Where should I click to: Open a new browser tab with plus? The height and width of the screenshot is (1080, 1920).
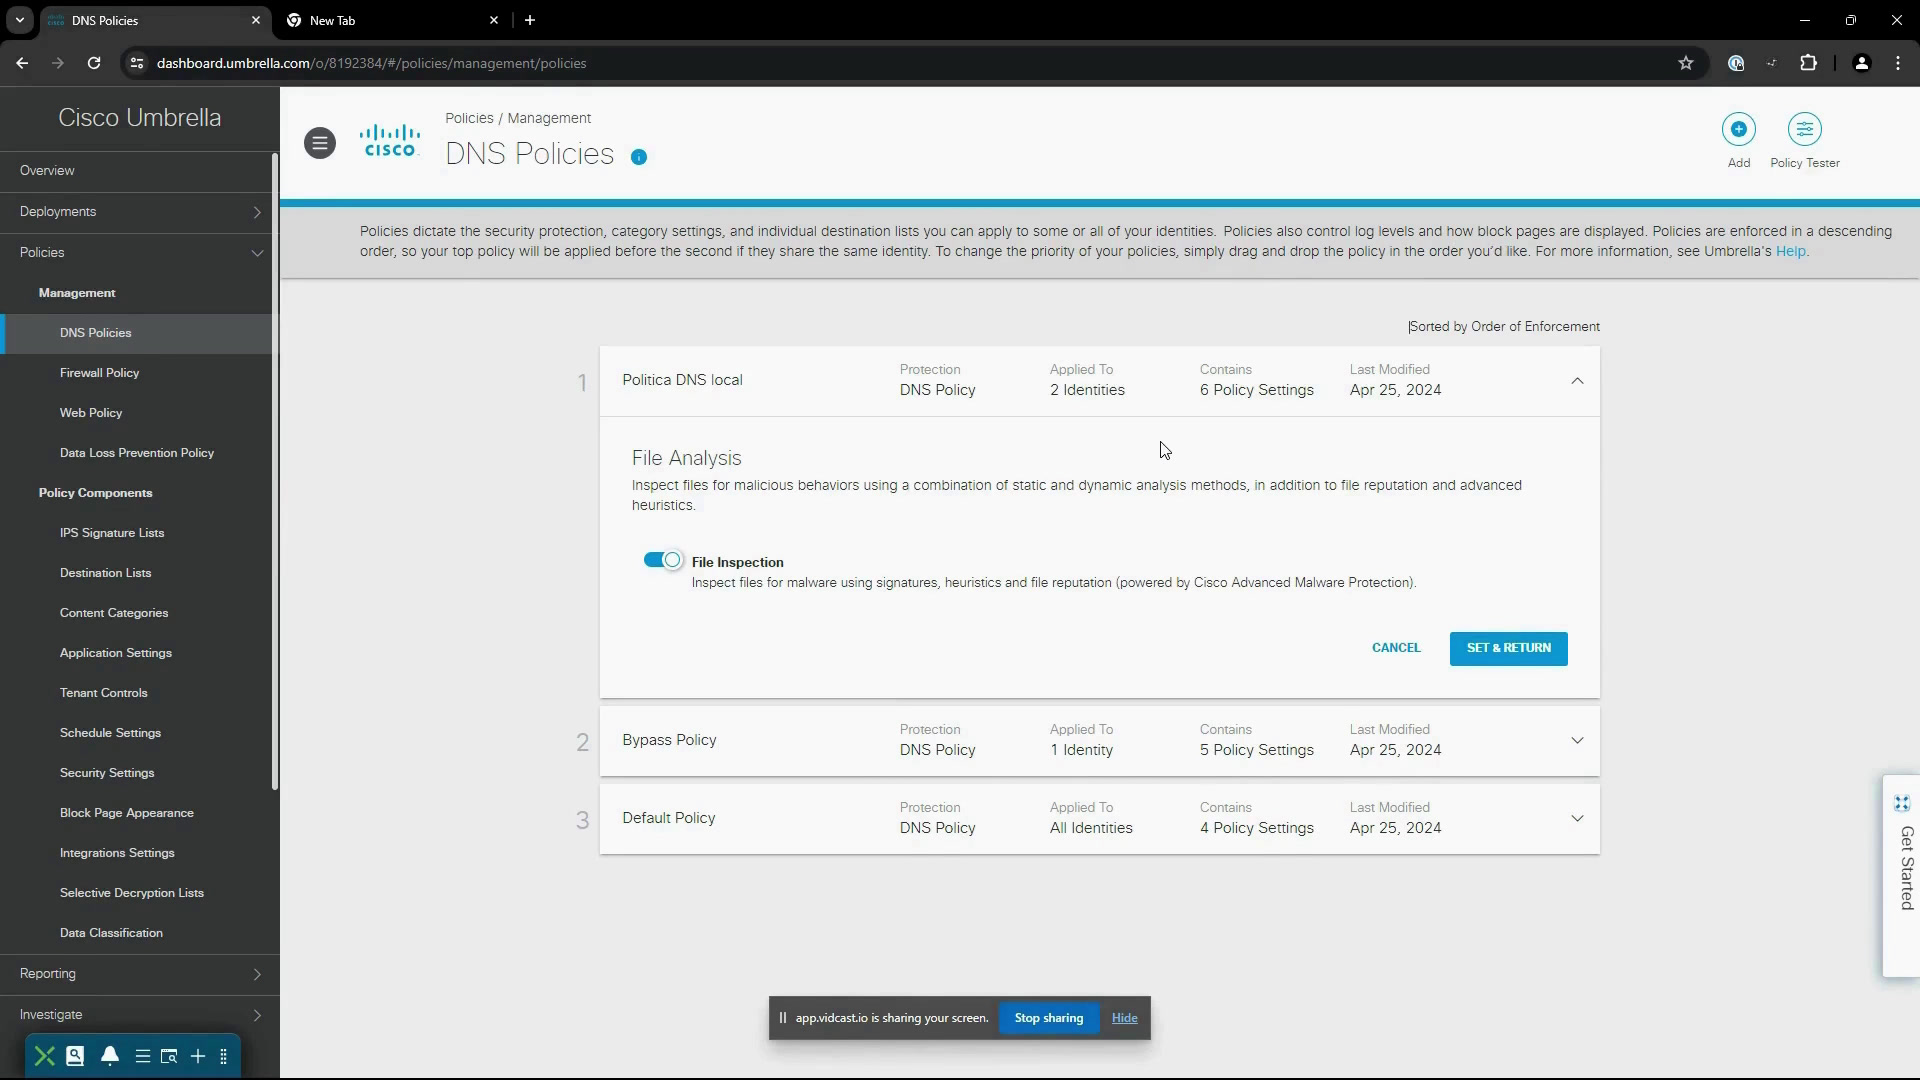click(x=530, y=20)
